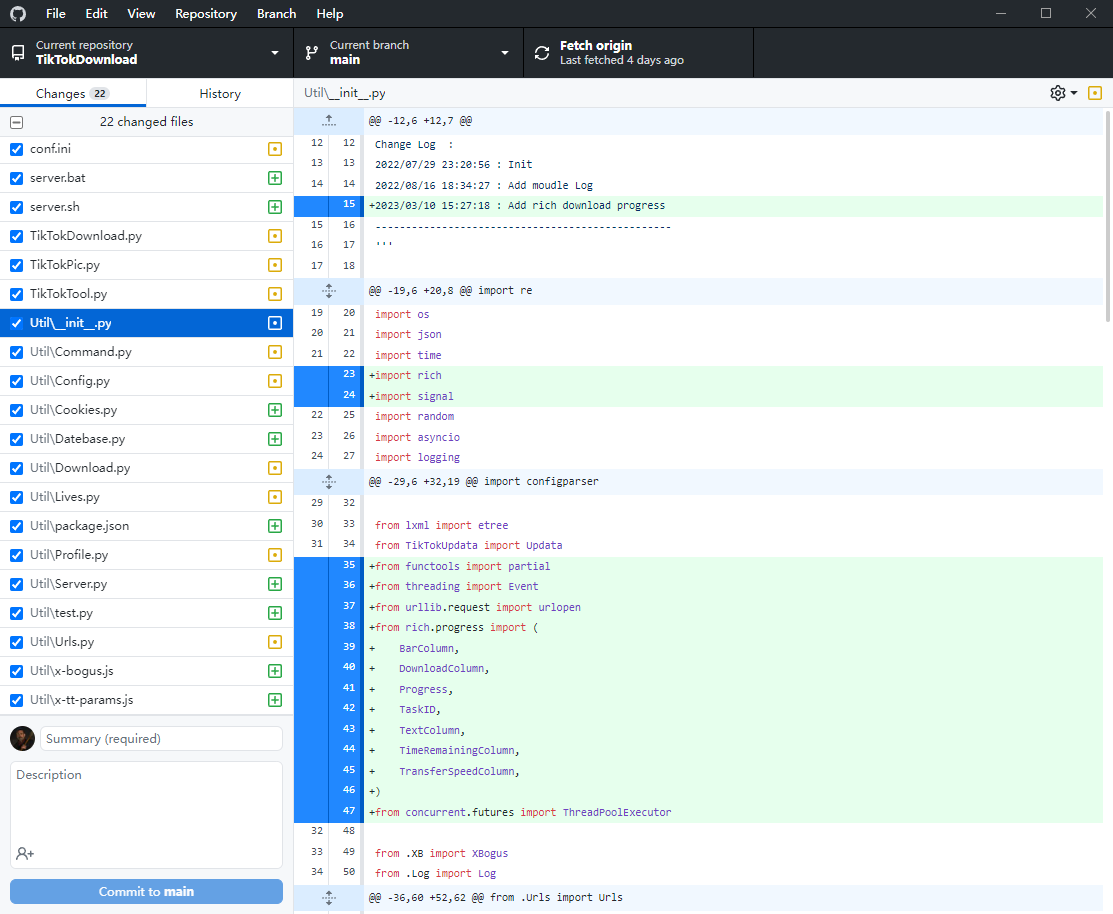Click the Commit to main button
The image size is (1113, 914).
point(145,891)
